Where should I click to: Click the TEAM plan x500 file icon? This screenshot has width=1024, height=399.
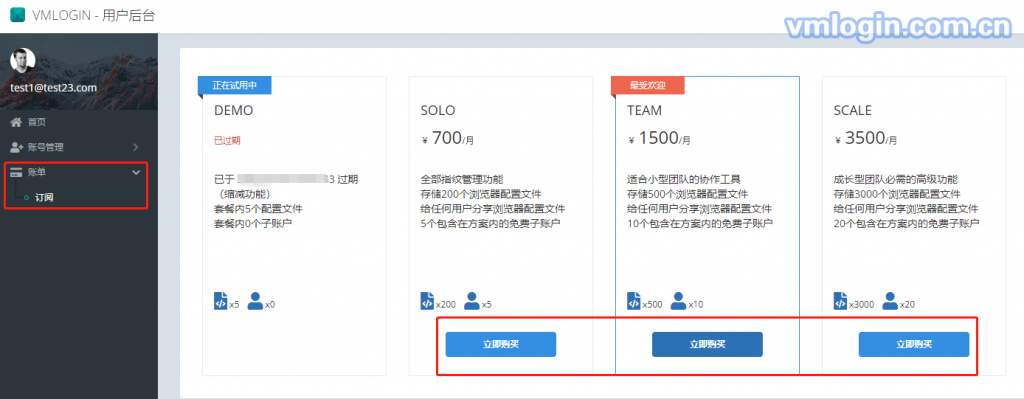coord(633,301)
